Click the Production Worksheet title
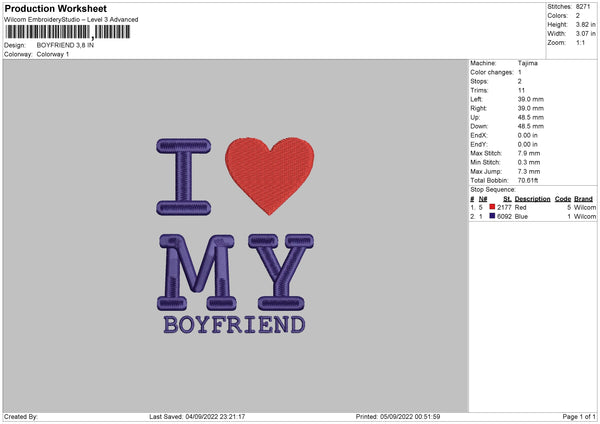Screen dimensions: 600x424 [x=55, y=9]
